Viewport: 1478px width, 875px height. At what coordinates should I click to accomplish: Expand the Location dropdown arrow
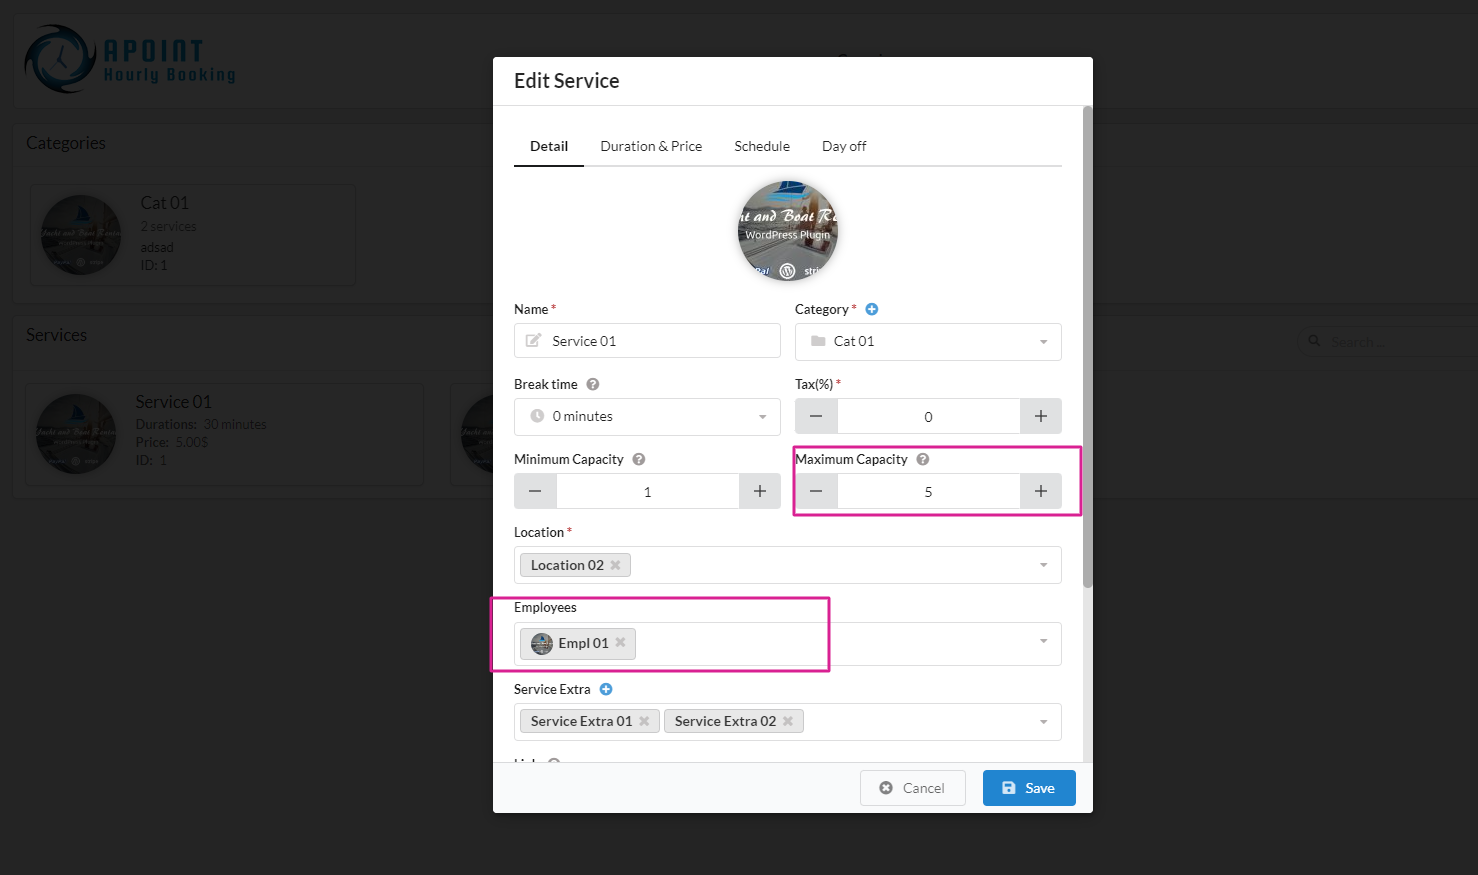click(1043, 565)
